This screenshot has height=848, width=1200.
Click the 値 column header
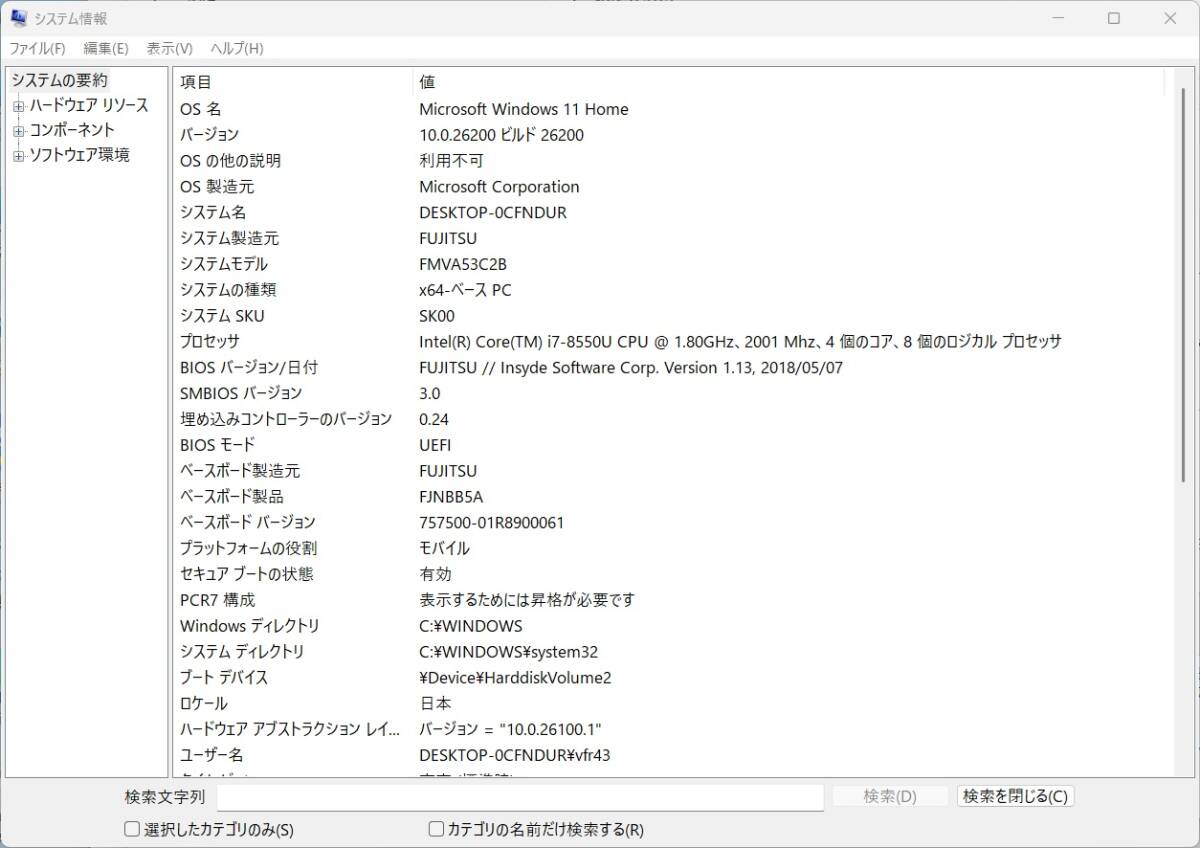(x=789, y=82)
